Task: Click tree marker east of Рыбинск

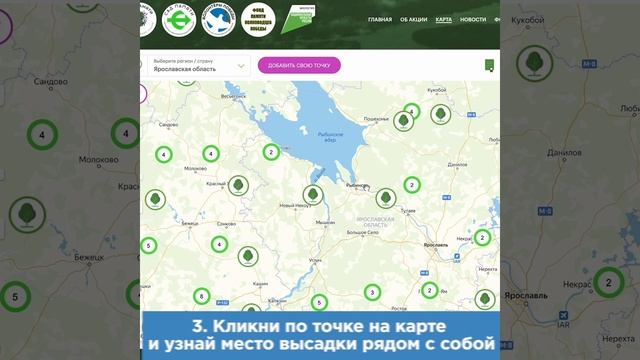Action: 386,199
